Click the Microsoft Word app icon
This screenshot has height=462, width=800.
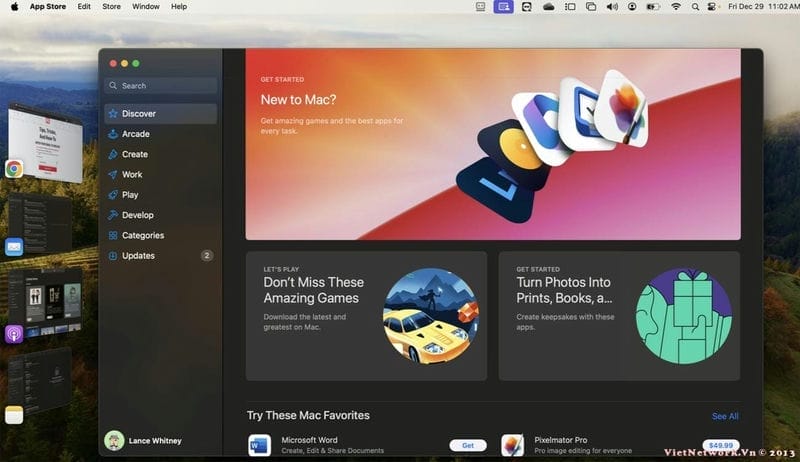(260, 445)
